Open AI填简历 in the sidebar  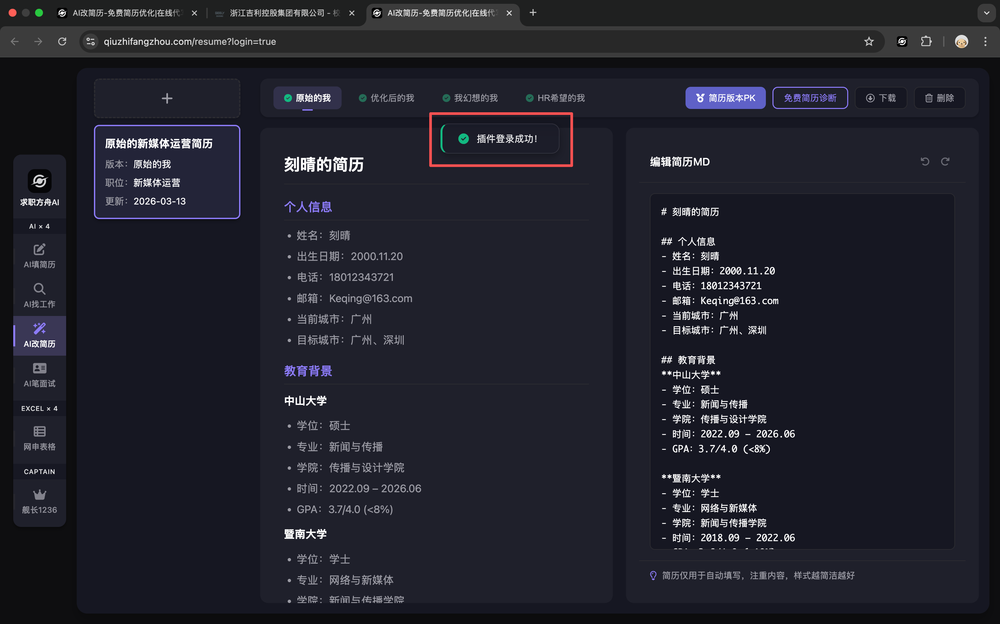pyautogui.click(x=40, y=255)
